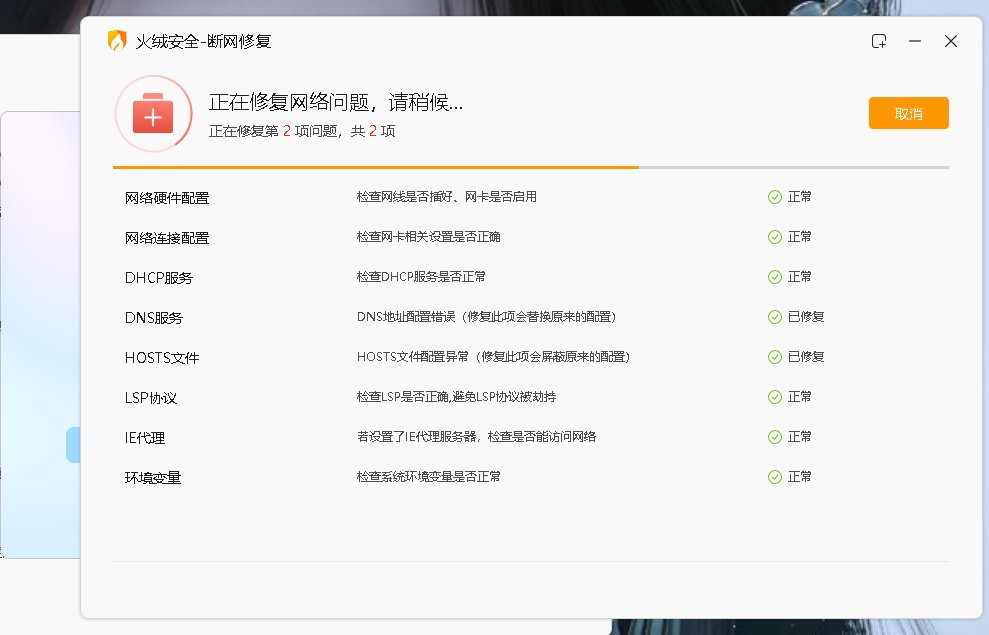
Task: Click the green check icon for DNS服务
Action: click(775, 317)
